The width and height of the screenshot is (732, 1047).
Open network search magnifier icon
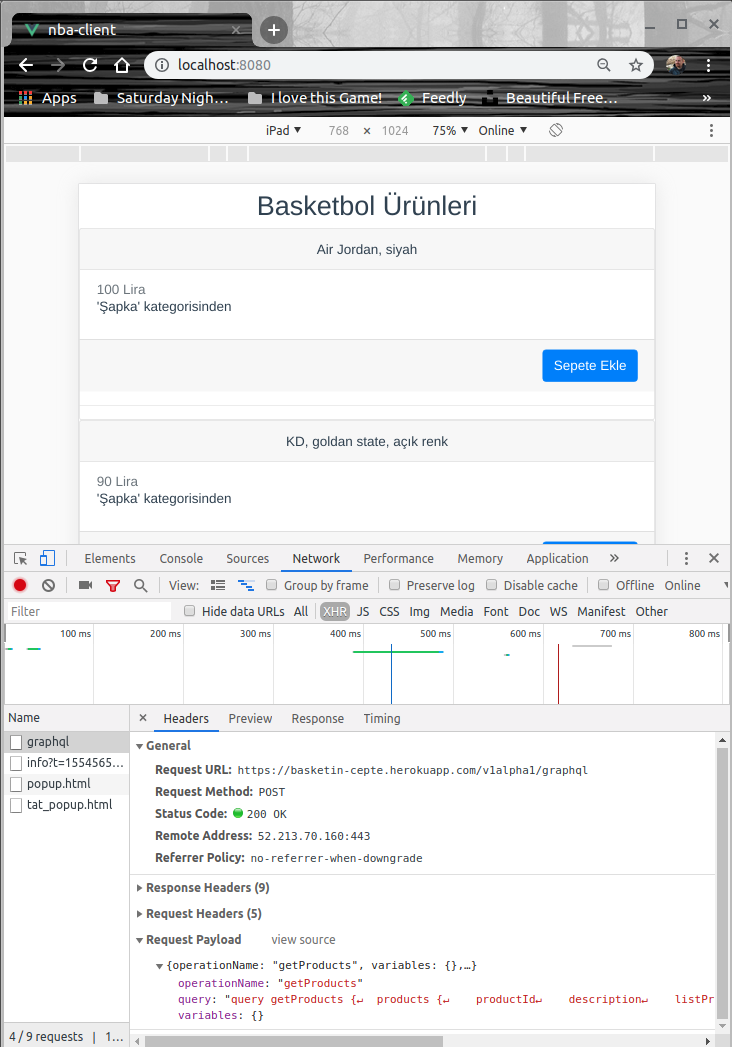141,585
